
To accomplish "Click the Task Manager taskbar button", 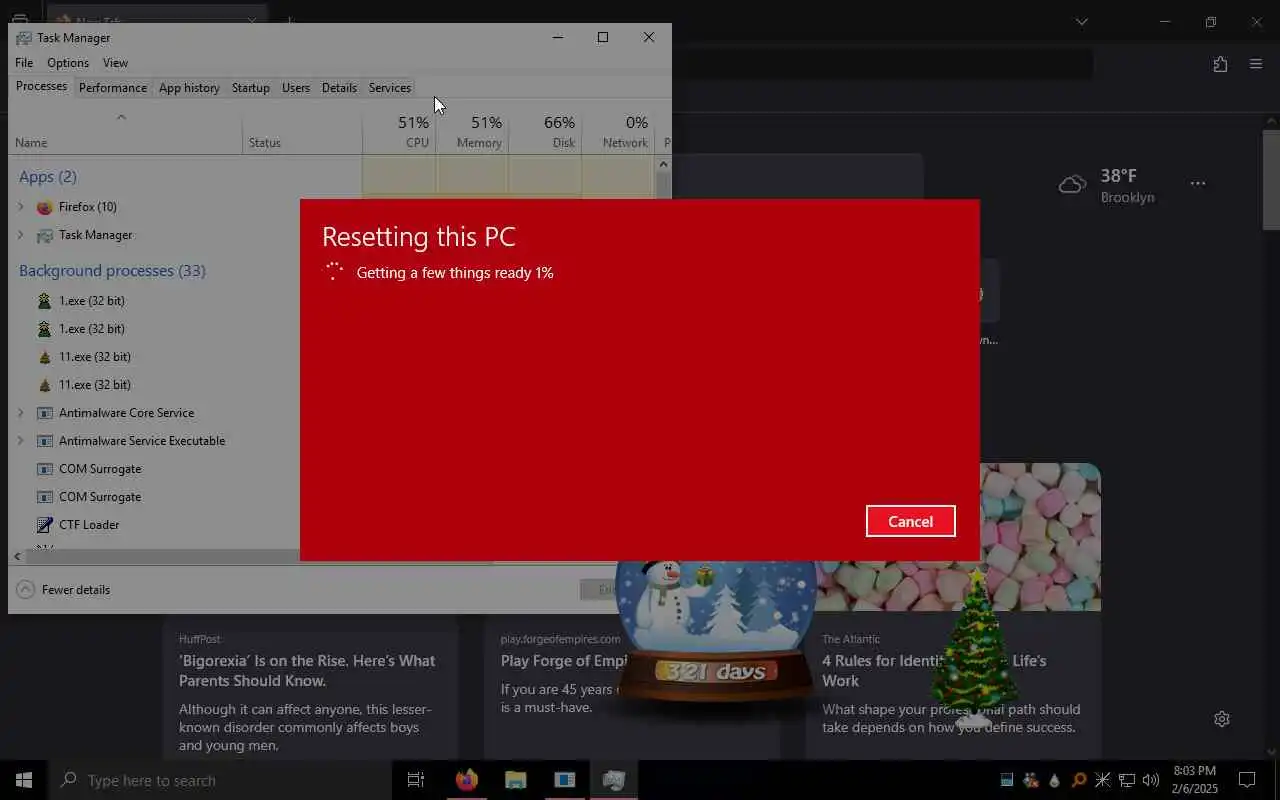I will 614,780.
